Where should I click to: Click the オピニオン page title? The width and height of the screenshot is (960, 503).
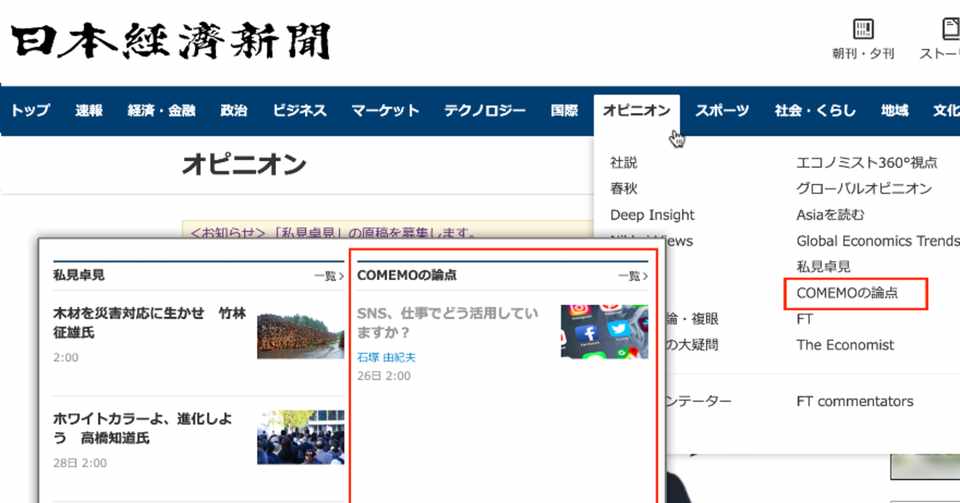tap(244, 165)
